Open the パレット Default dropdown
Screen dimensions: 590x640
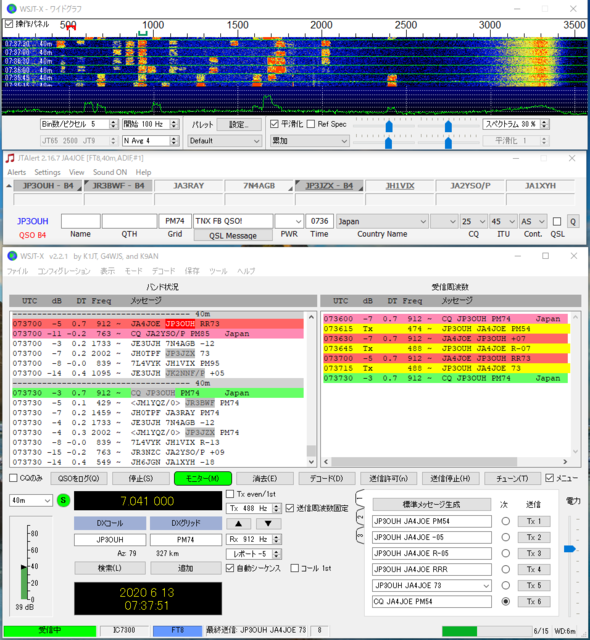point(224,141)
